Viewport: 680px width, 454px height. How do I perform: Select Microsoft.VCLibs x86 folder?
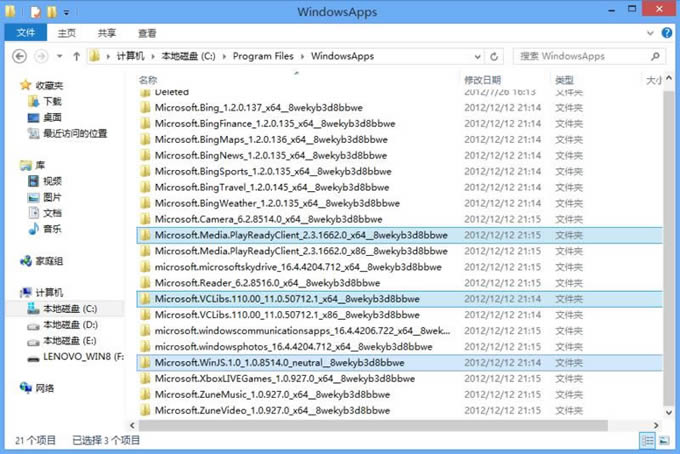pos(287,315)
